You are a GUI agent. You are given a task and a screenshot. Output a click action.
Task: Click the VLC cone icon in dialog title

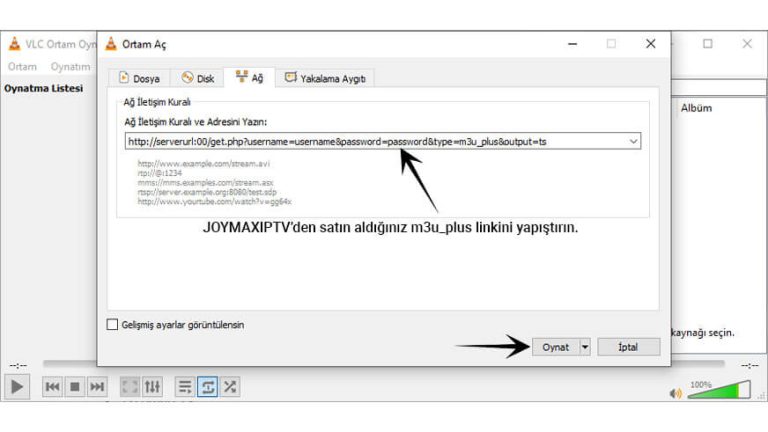(x=111, y=44)
